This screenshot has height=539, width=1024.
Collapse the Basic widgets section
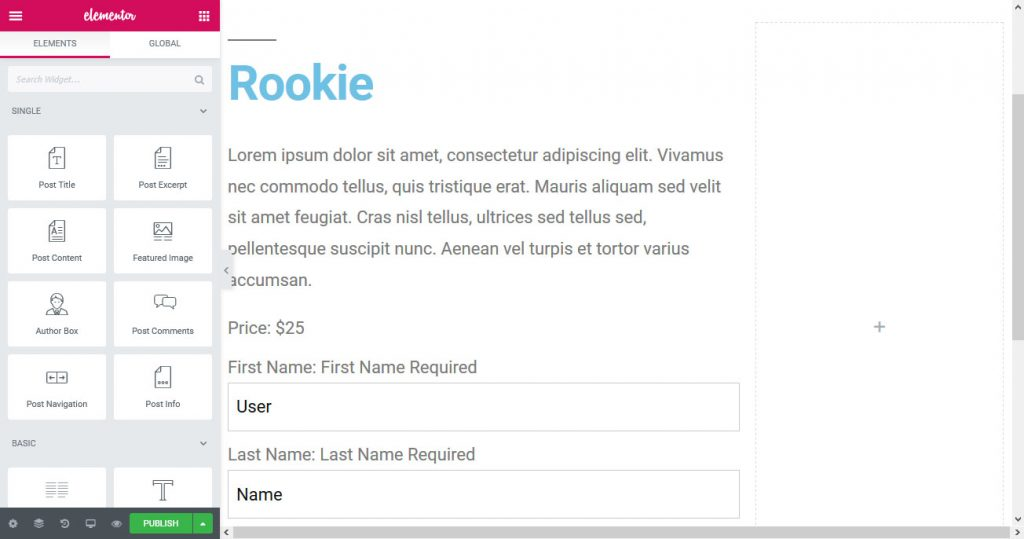coord(203,443)
